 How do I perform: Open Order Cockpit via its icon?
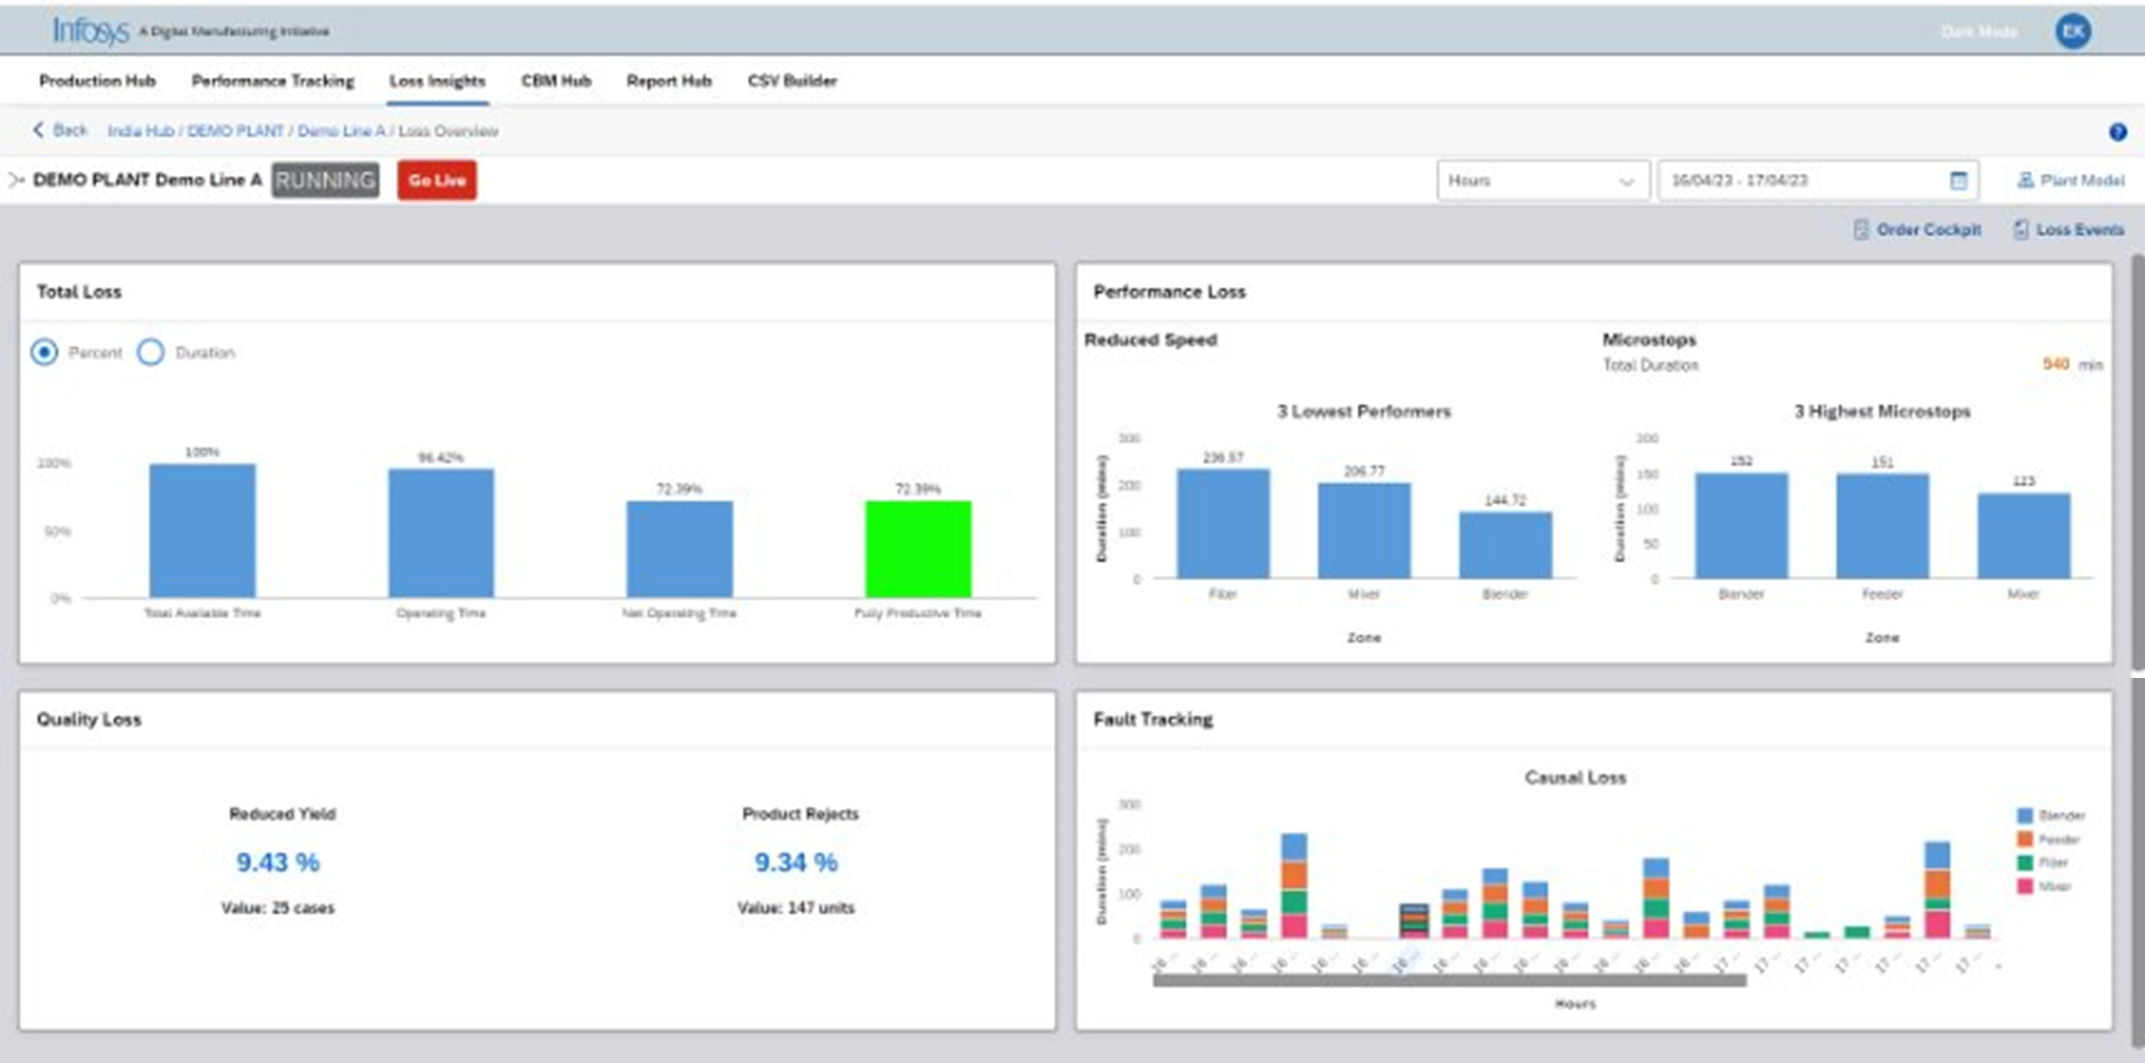point(1860,230)
